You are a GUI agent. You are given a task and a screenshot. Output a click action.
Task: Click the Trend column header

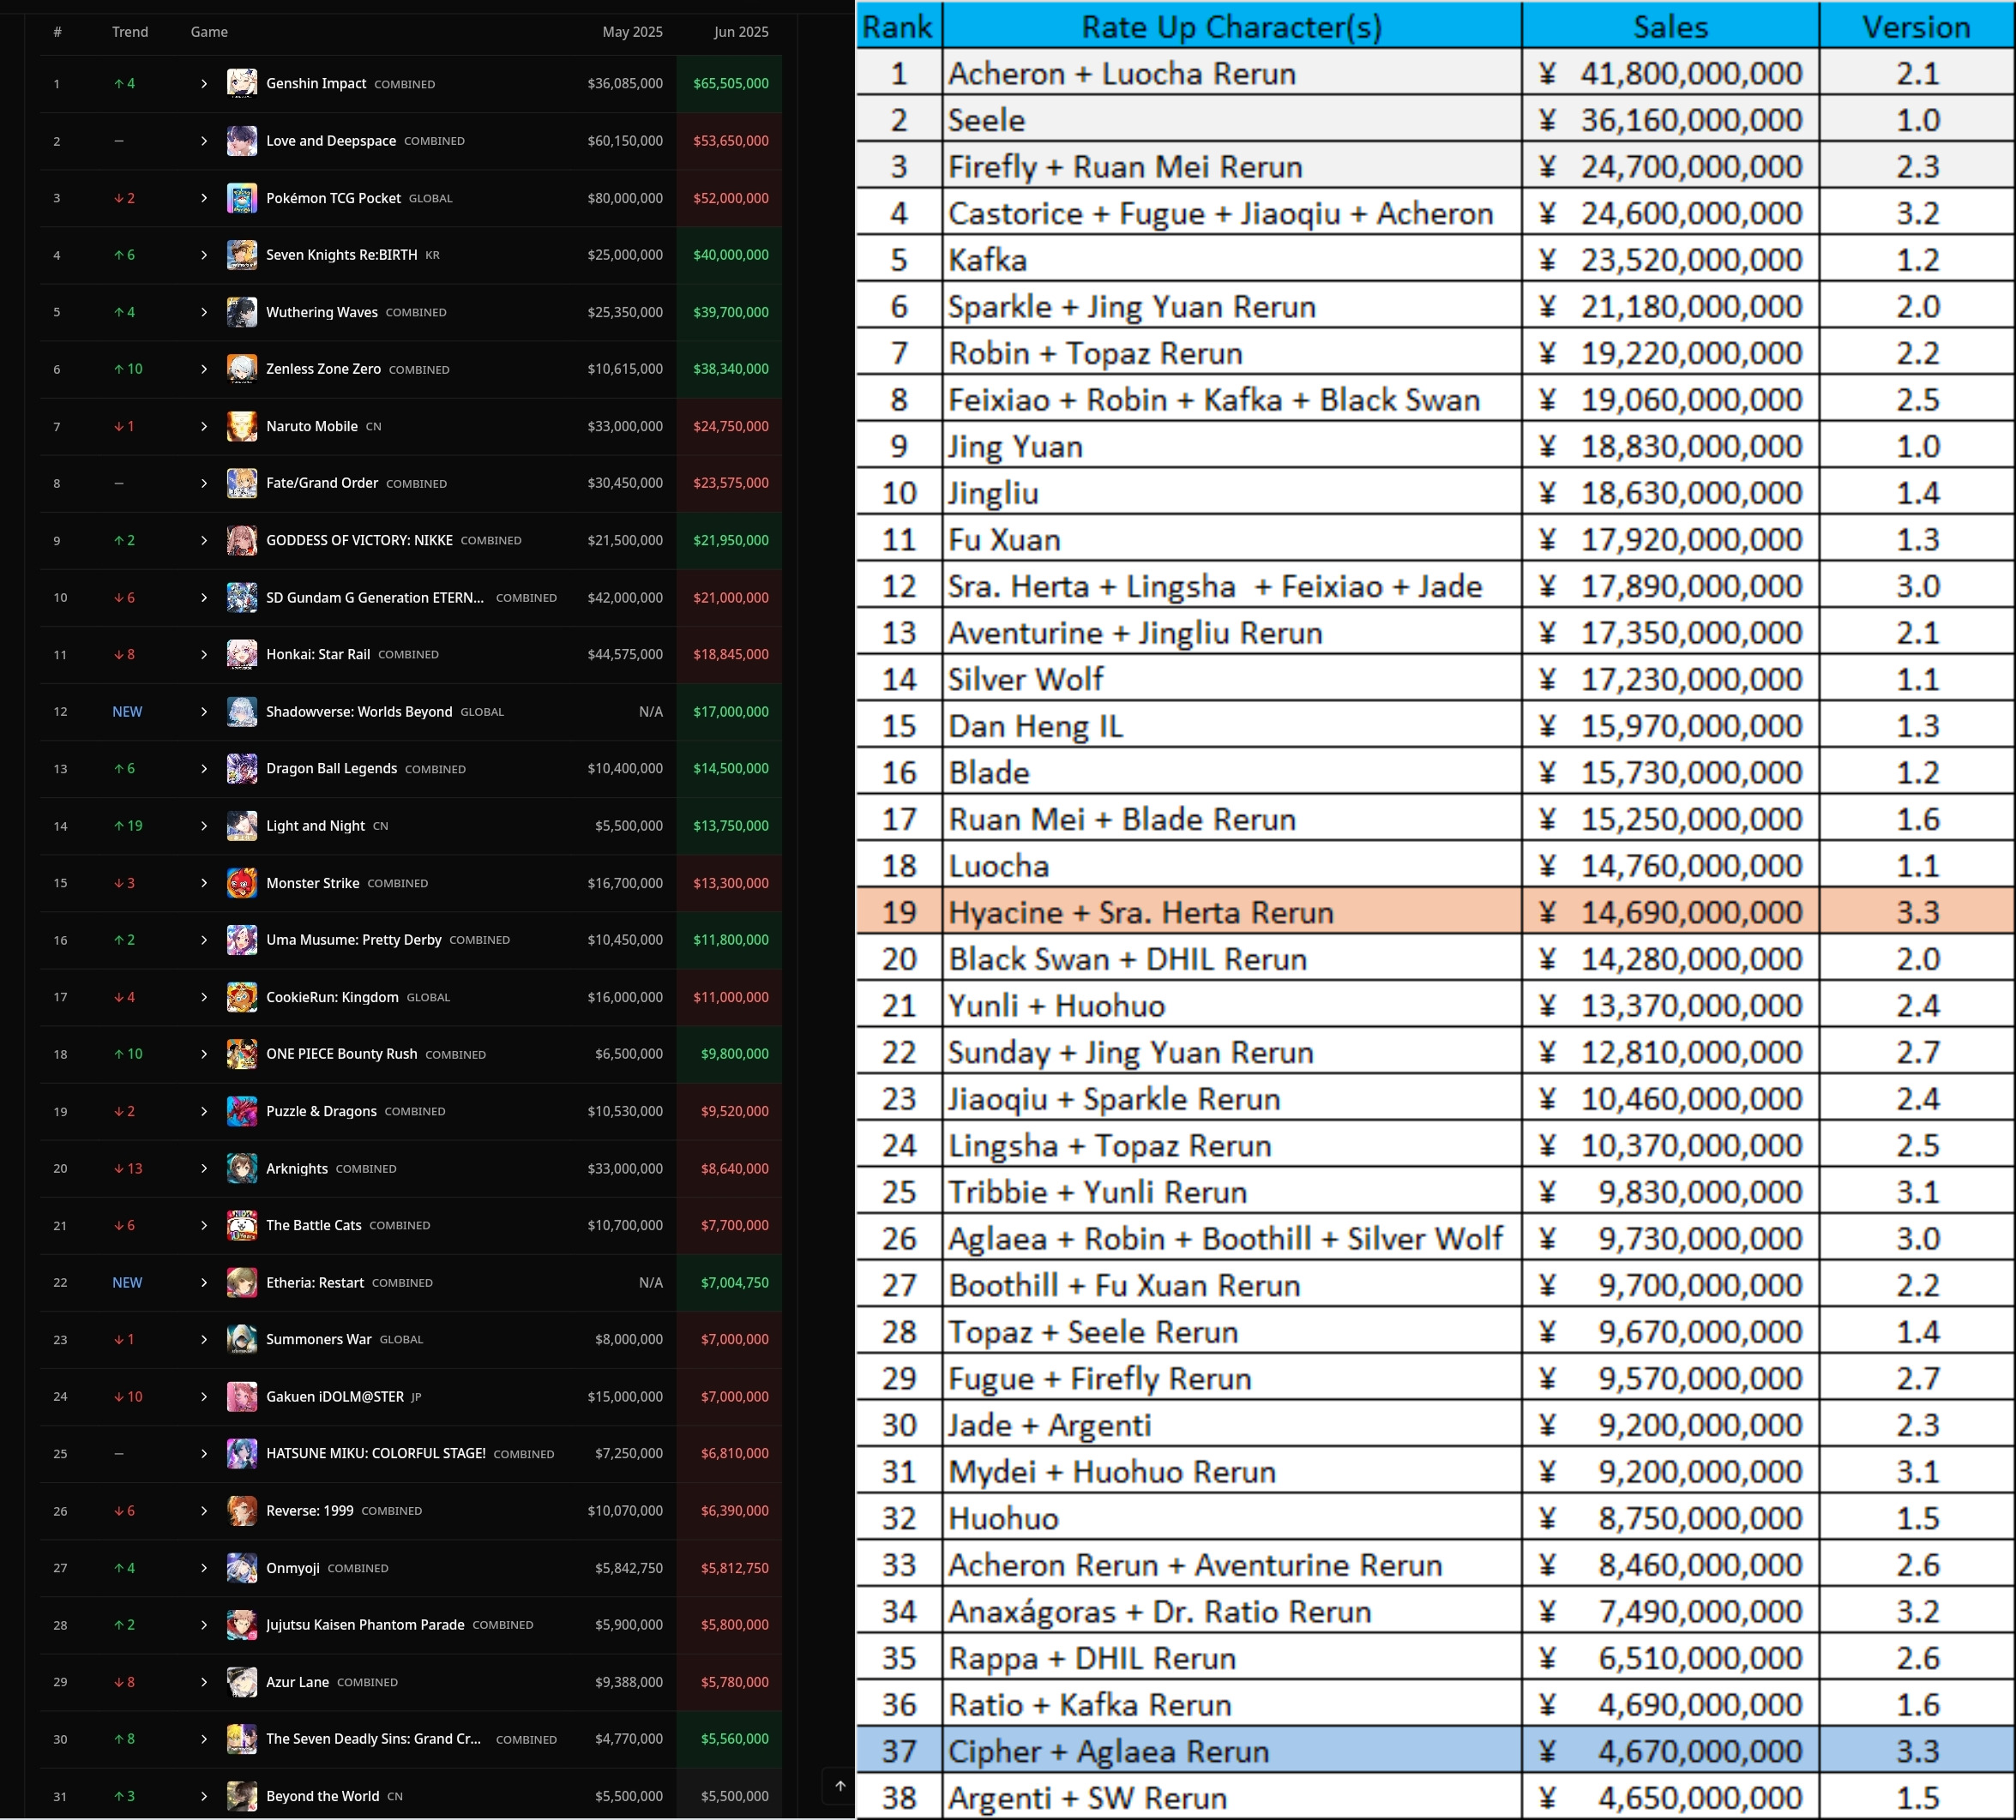pos(130,32)
